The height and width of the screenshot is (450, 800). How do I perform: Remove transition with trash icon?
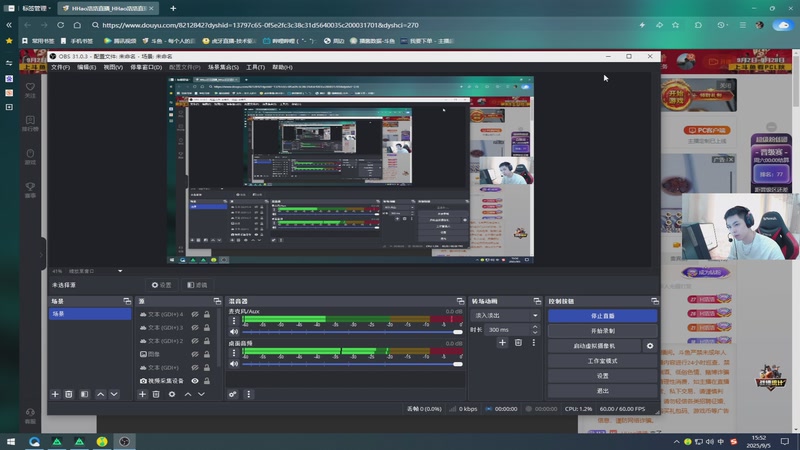pyautogui.click(x=518, y=342)
